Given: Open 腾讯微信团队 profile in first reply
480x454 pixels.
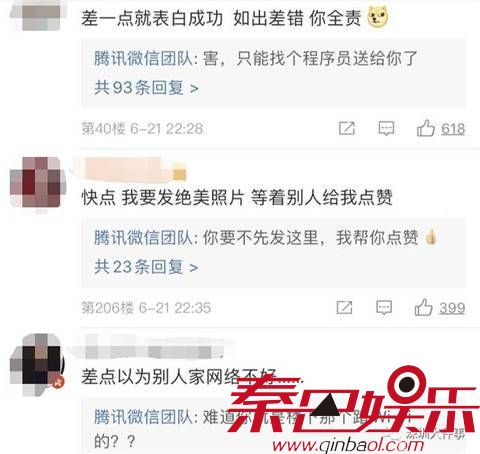Looking at the screenshot, I should coord(143,59).
